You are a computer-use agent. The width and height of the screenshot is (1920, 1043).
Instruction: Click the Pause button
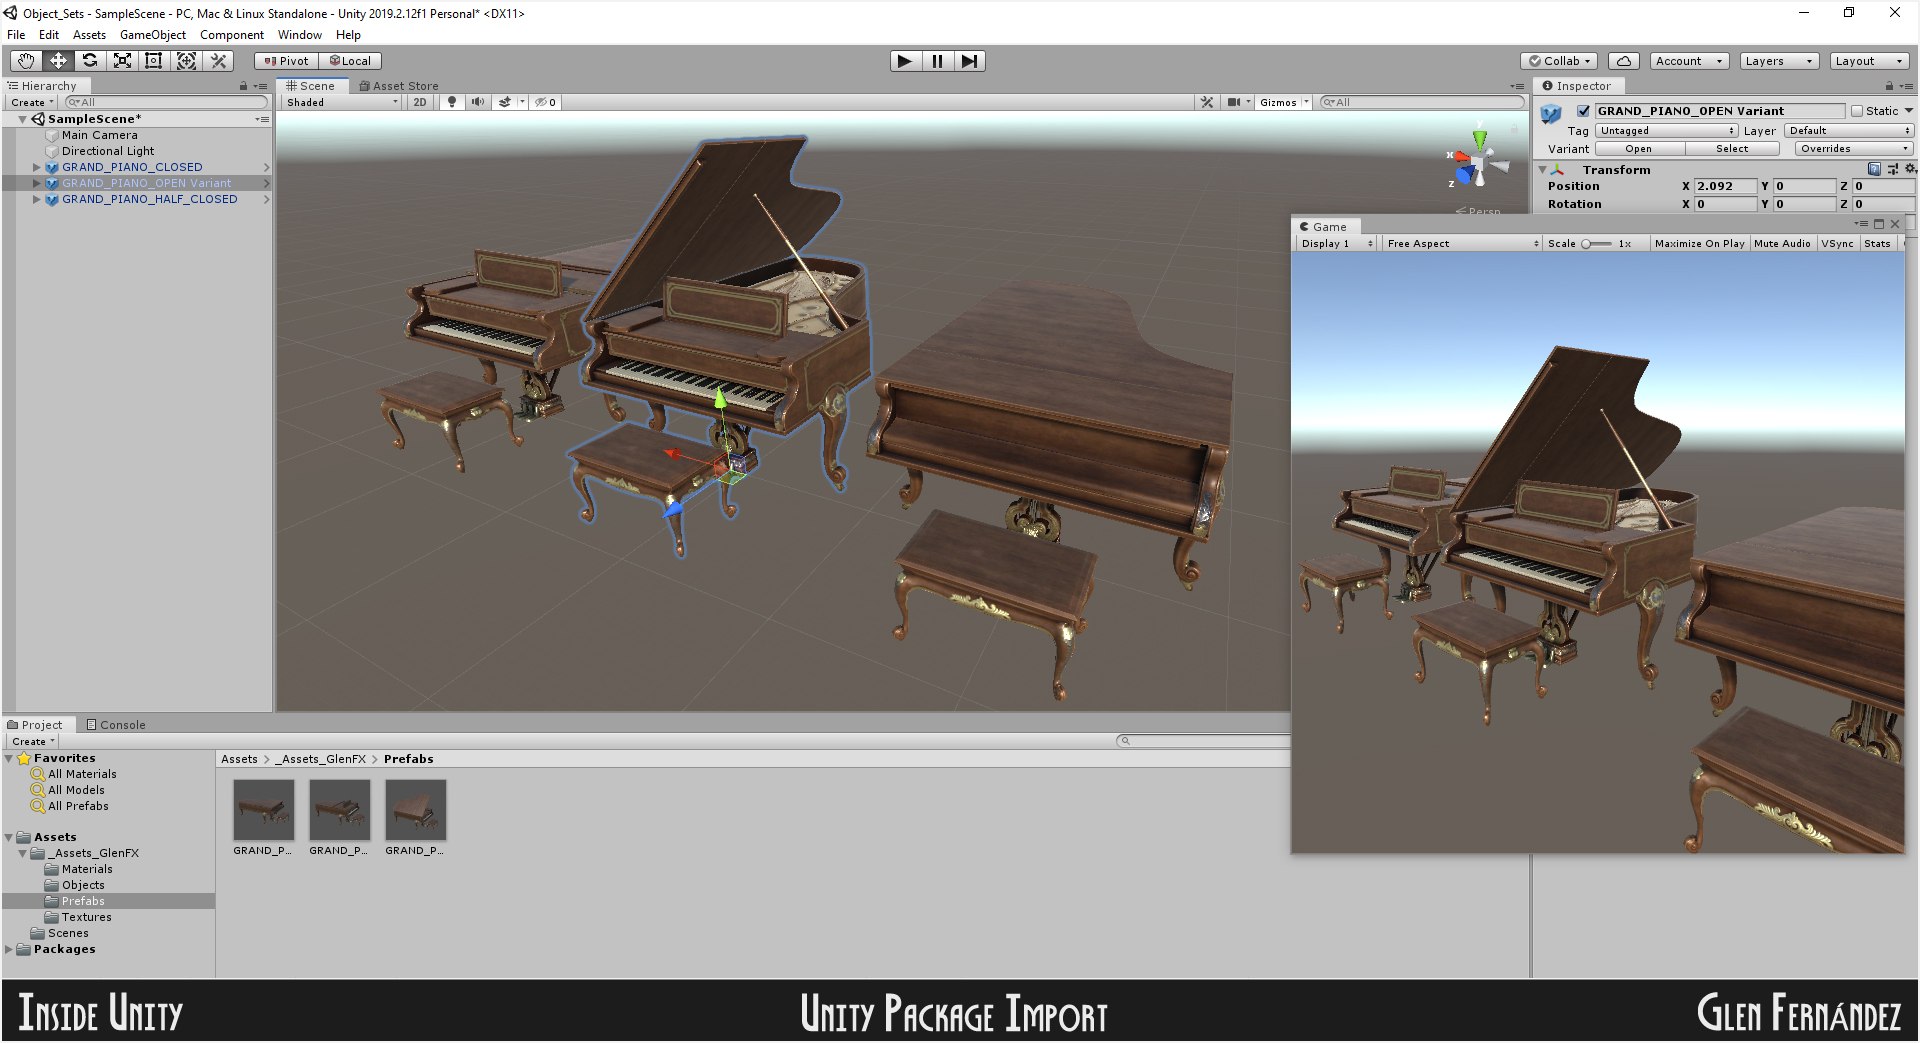[937, 61]
